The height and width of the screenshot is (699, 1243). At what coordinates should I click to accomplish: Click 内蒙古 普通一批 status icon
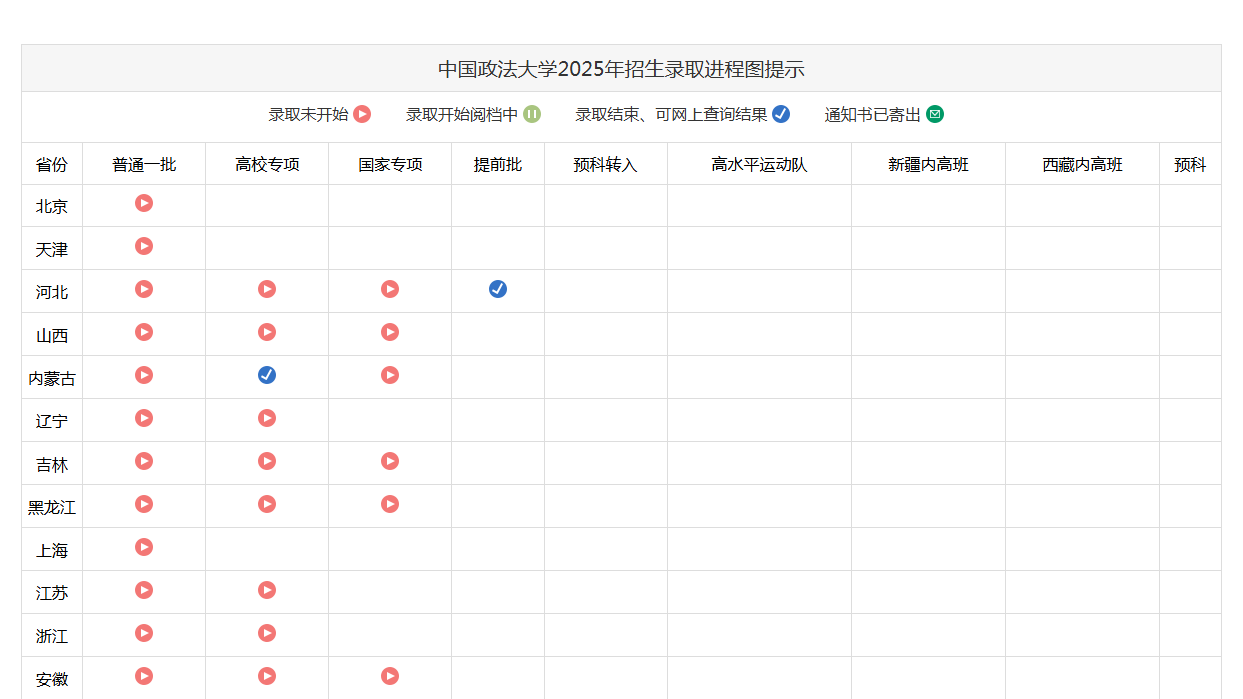pyautogui.click(x=144, y=375)
